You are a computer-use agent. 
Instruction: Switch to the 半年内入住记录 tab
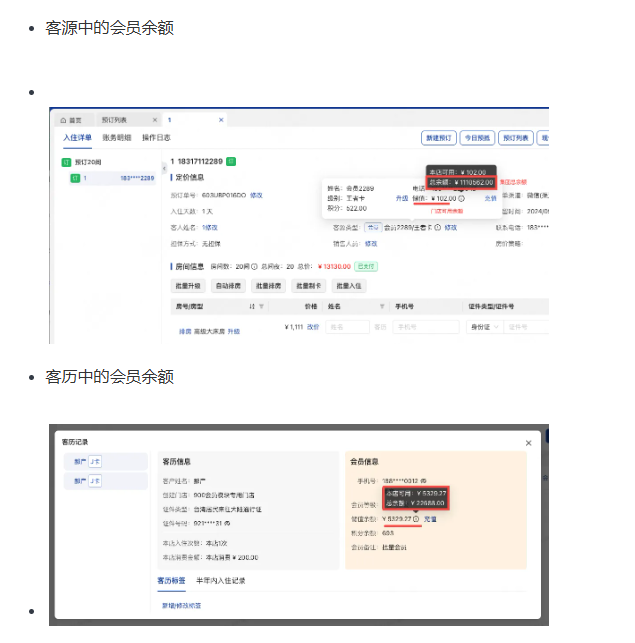[x=221, y=581]
